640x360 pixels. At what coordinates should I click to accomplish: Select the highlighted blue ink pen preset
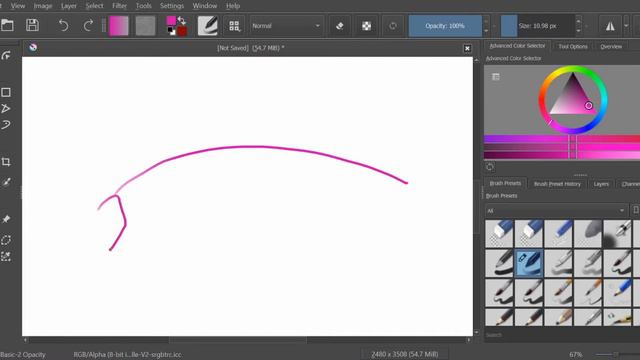pos(529,263)
